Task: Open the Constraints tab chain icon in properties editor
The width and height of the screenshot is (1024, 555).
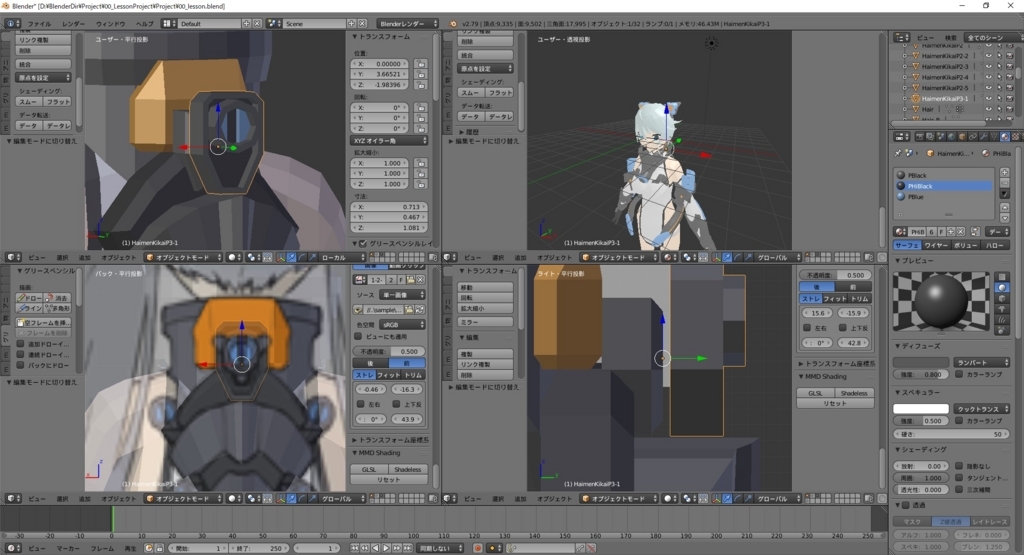Action: (x=973, y=136)
